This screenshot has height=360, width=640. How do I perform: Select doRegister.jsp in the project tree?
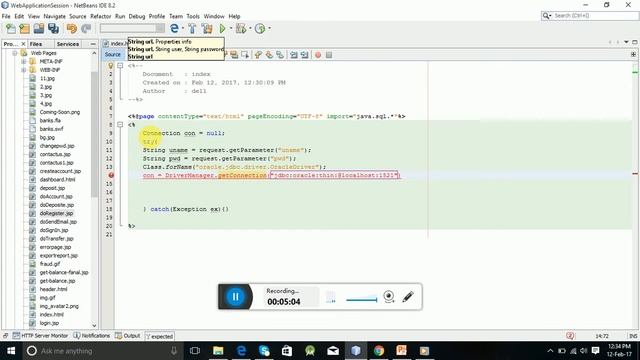click(x=56, y=213)
